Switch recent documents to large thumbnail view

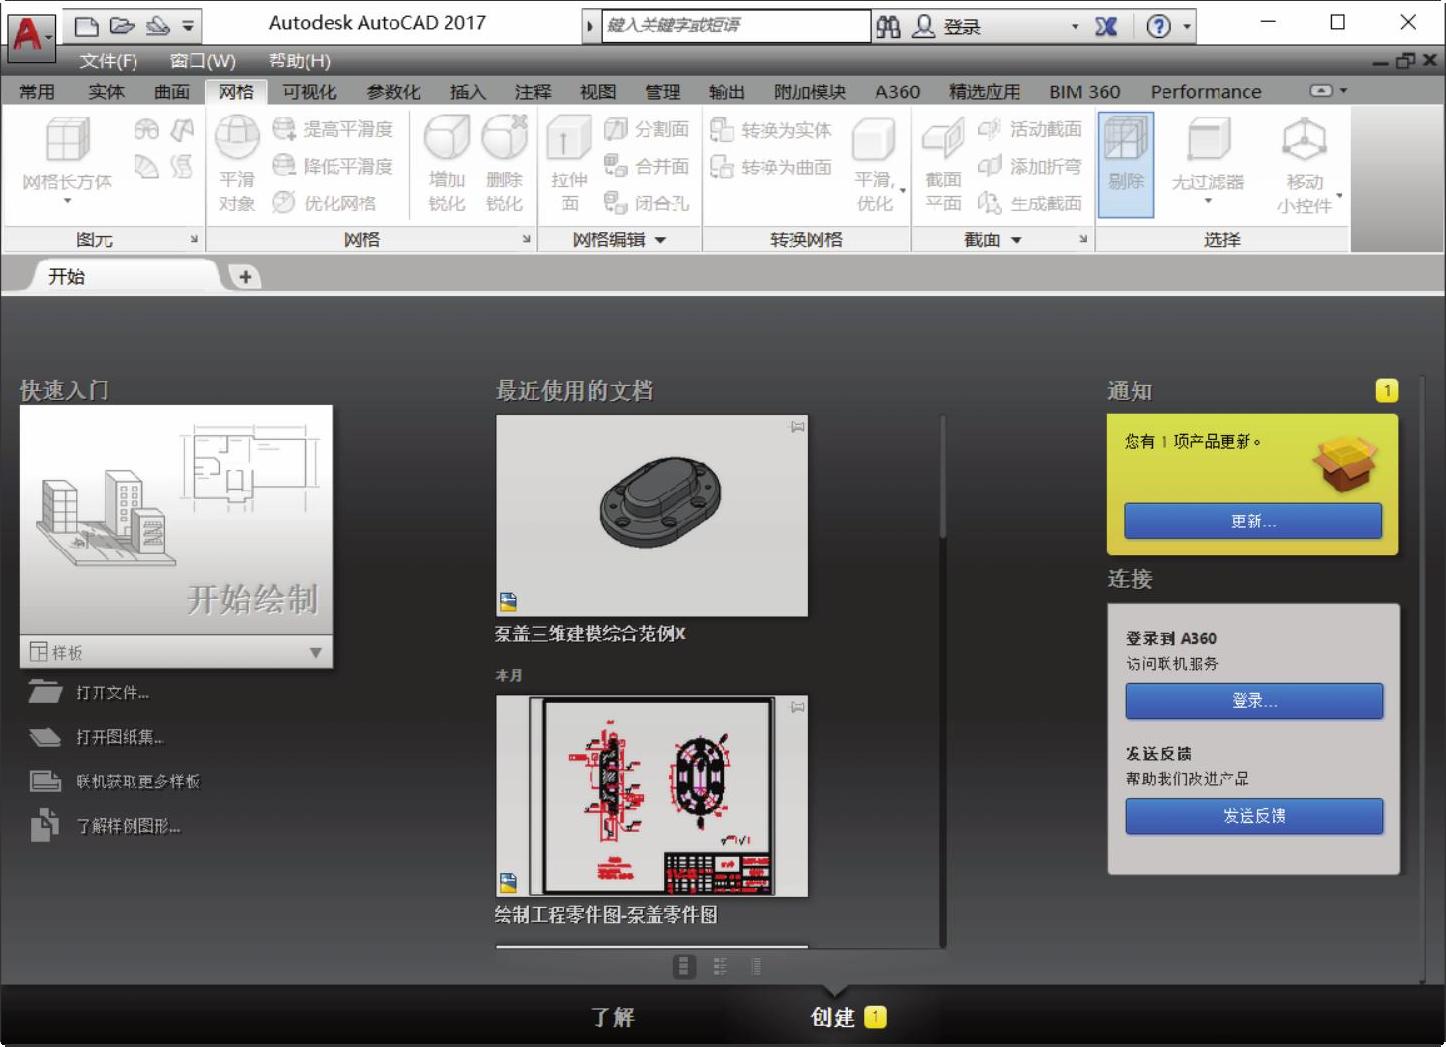pos(684,966)
